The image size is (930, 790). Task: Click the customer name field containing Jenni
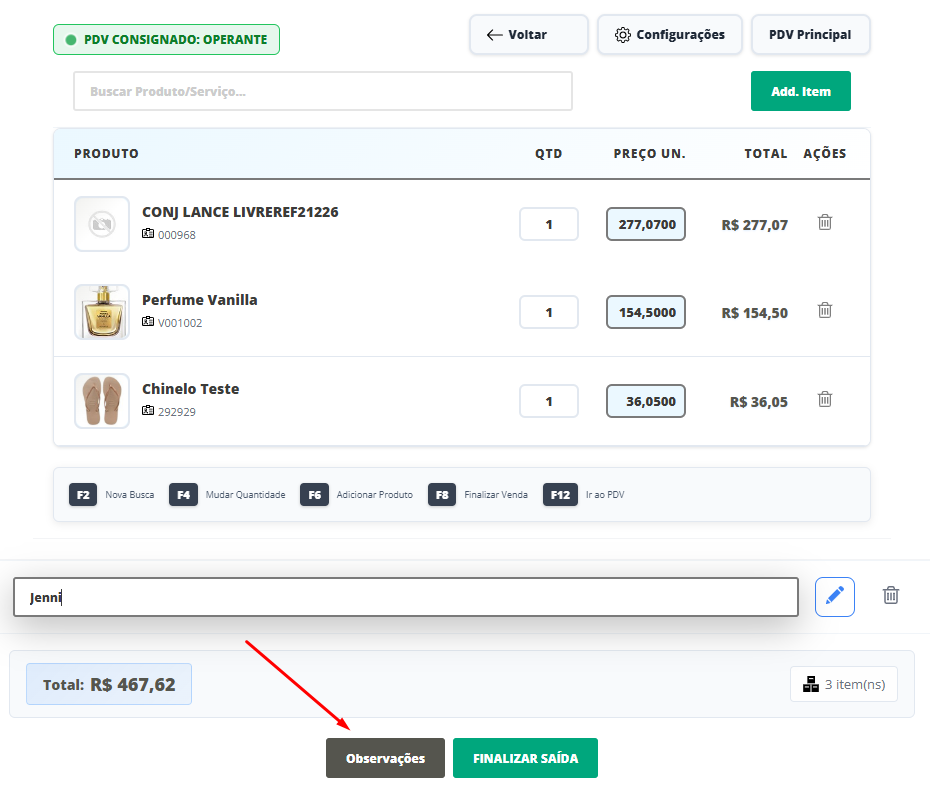point(405,597)
